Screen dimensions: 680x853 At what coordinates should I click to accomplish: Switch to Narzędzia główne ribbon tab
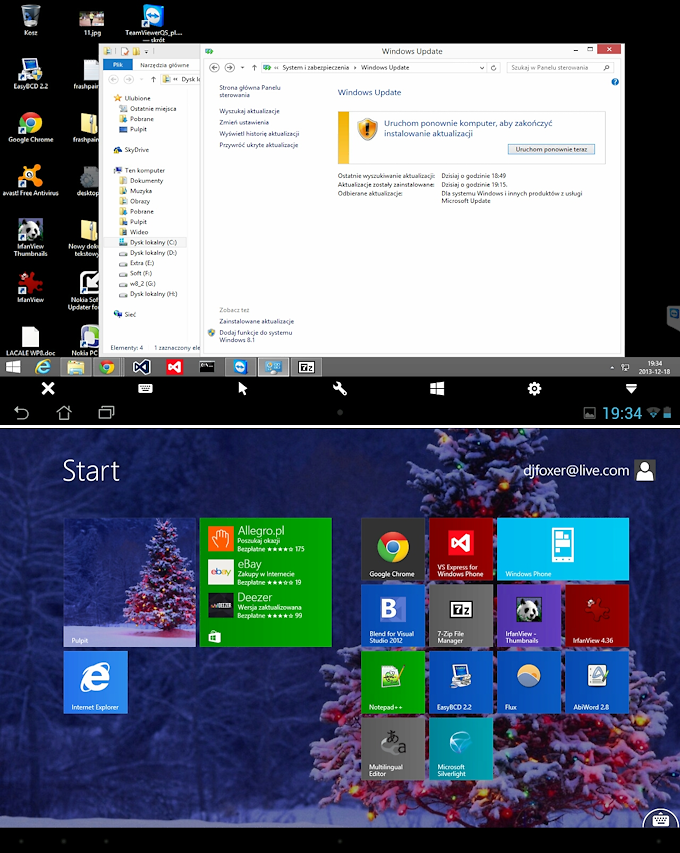pyautogui.click(x=164, y=65)
